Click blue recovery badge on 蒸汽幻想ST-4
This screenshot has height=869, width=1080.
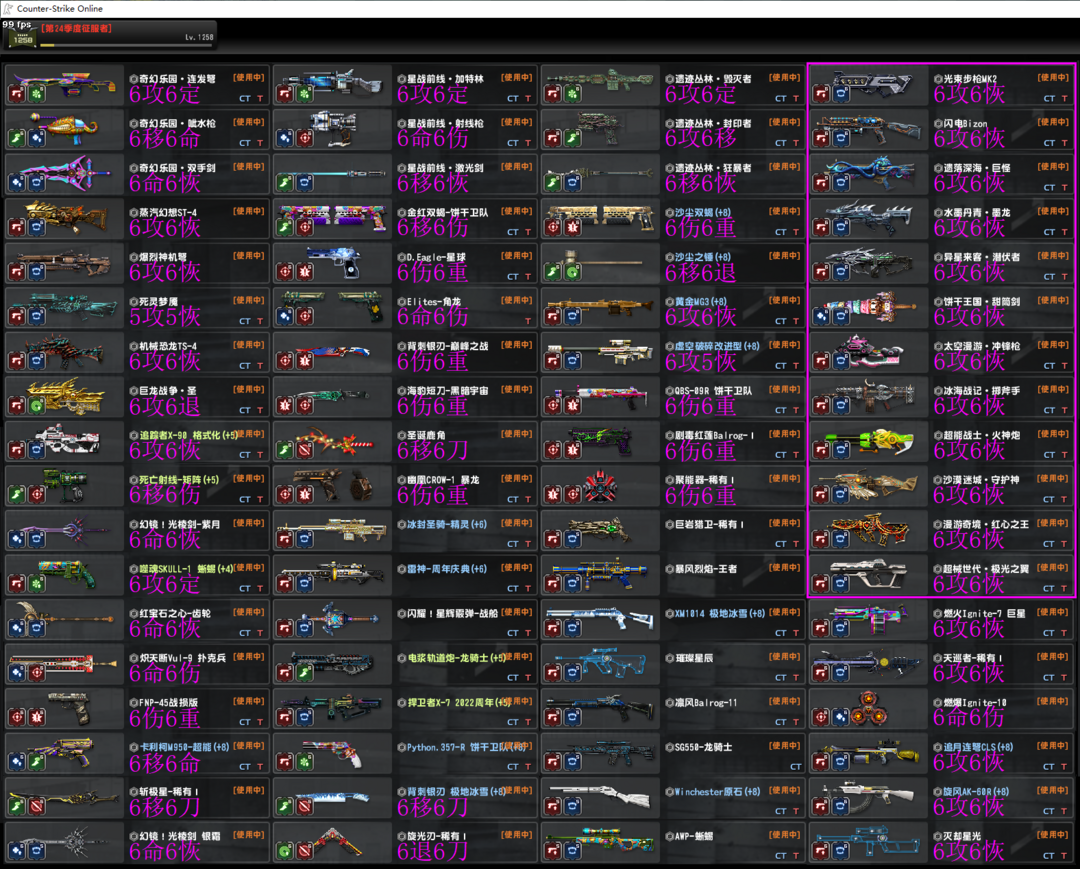[x=36, y=227]
